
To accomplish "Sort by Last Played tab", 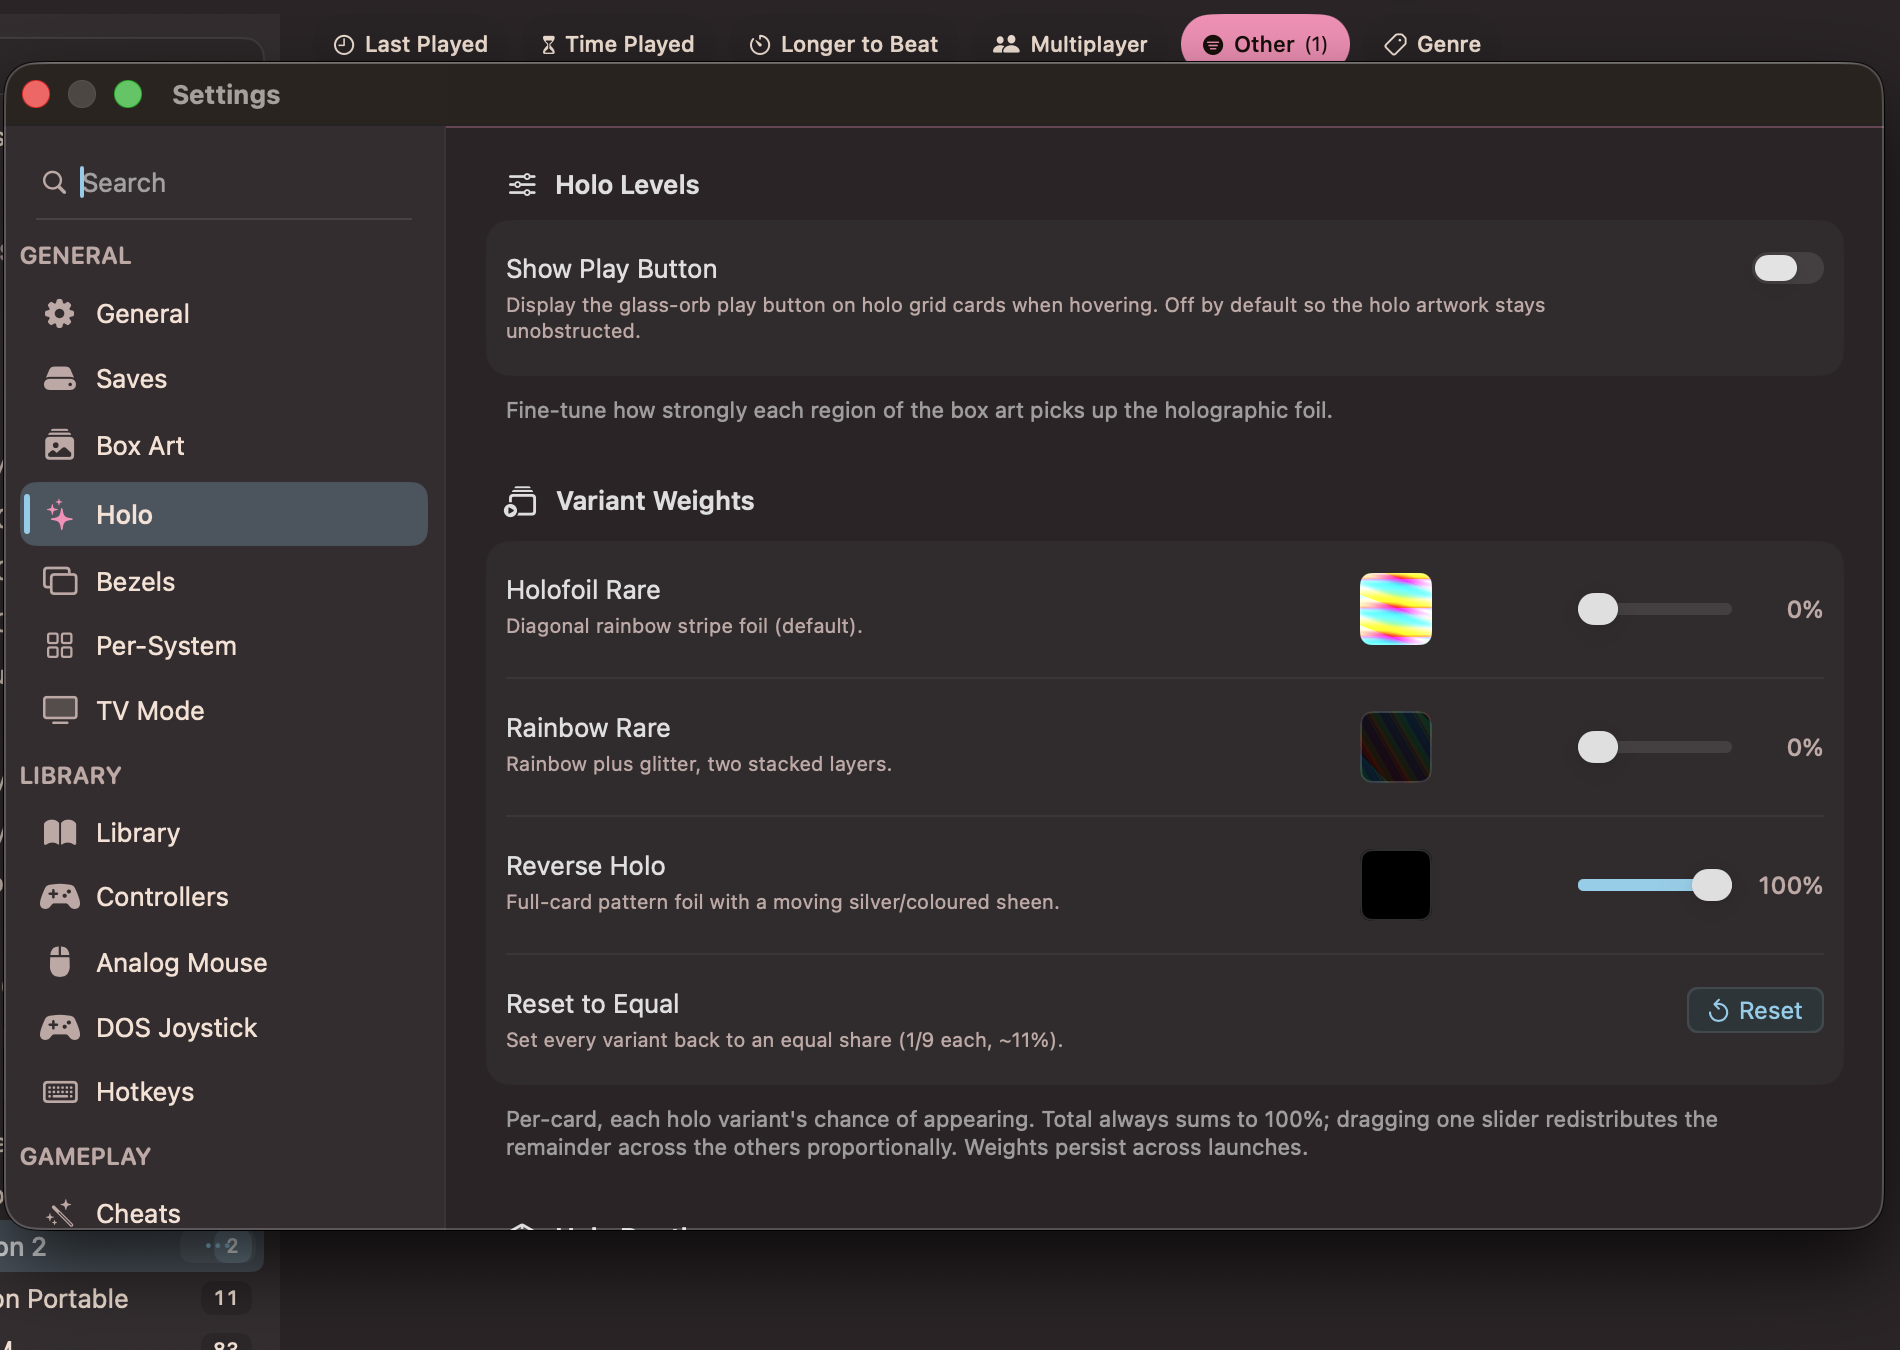I will point(411,44).
